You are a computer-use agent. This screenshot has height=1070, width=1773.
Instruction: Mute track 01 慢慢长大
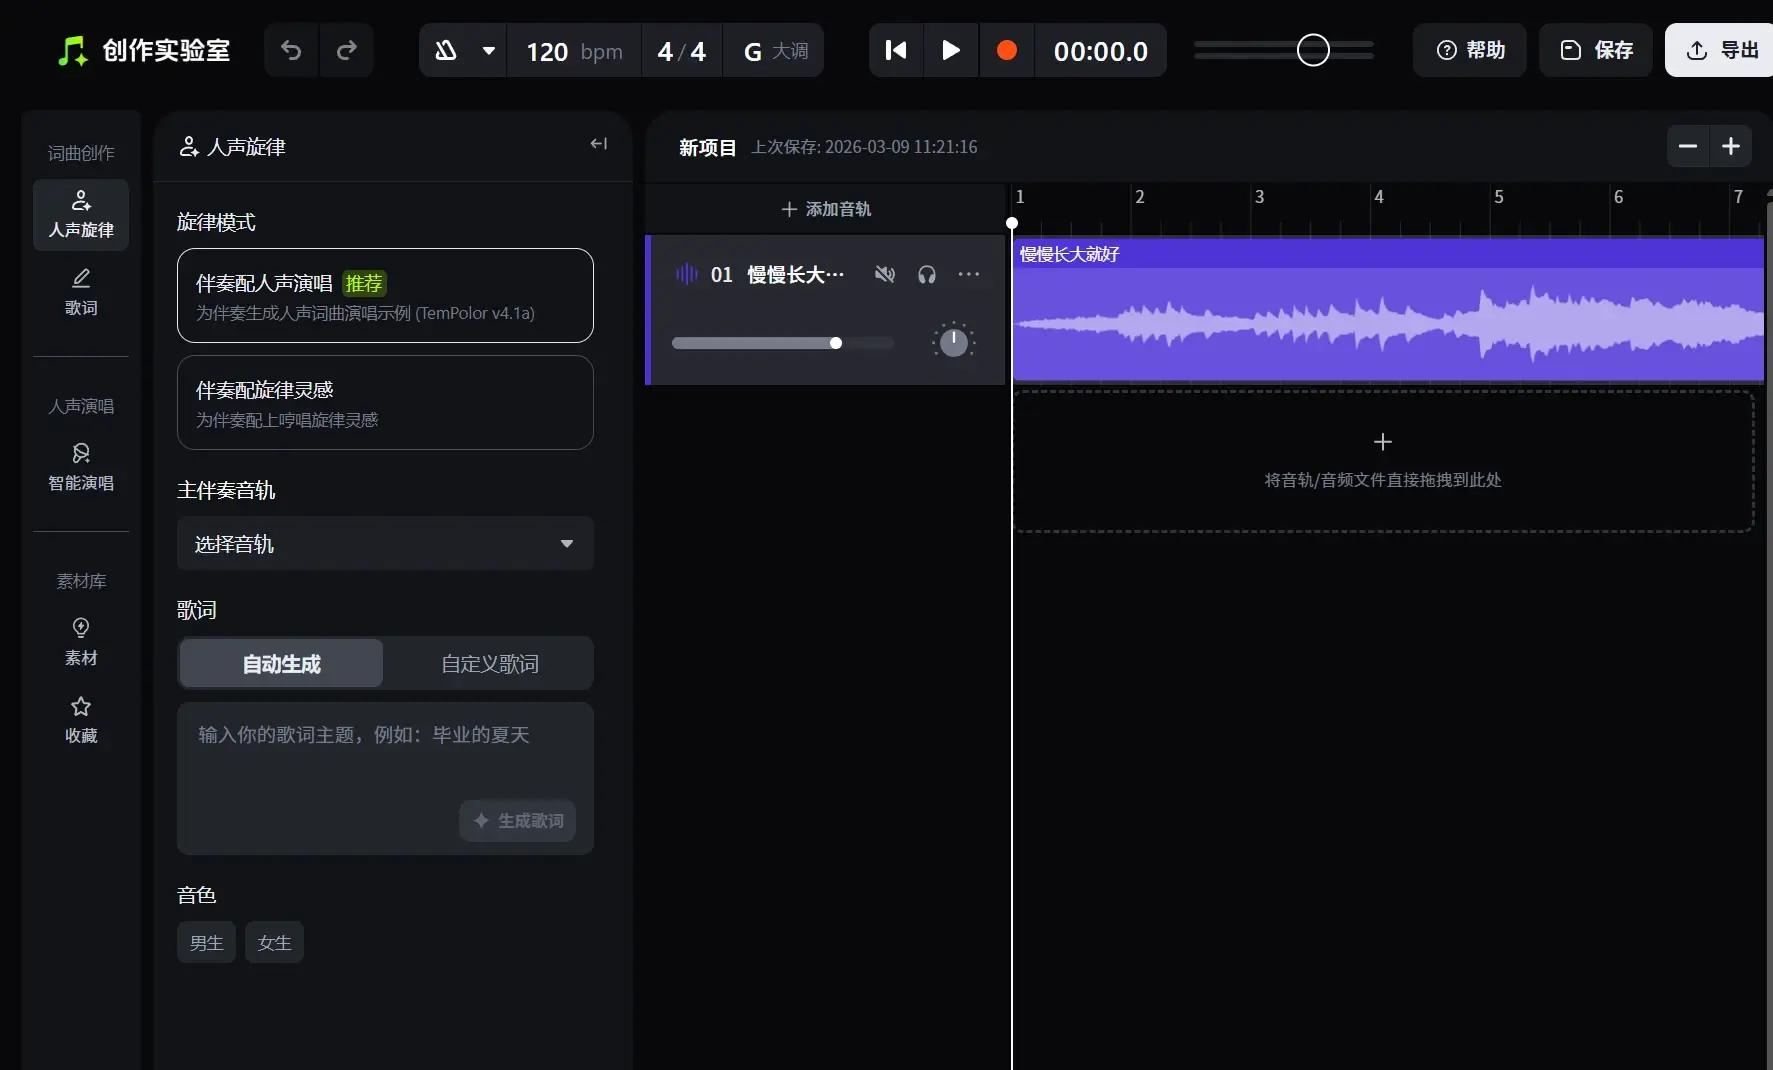885,274
